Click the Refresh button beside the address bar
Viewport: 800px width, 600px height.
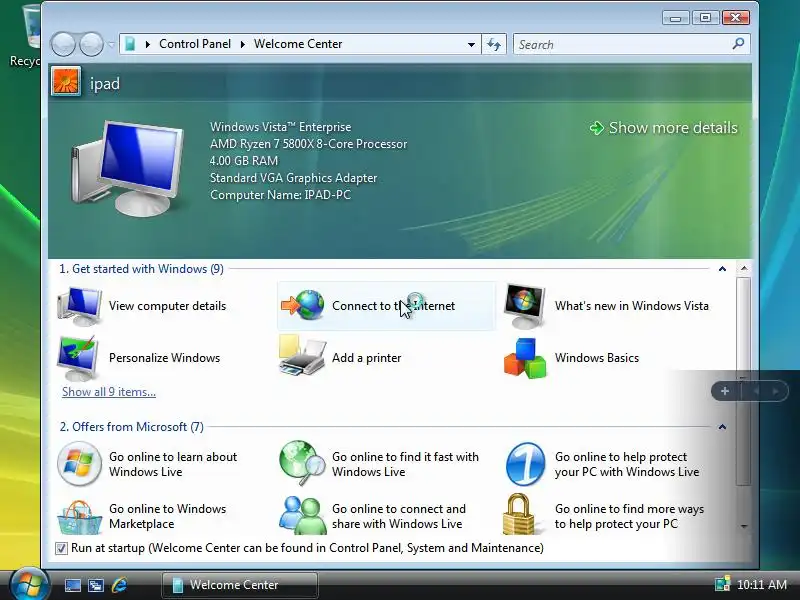click(x=493, y=44)
